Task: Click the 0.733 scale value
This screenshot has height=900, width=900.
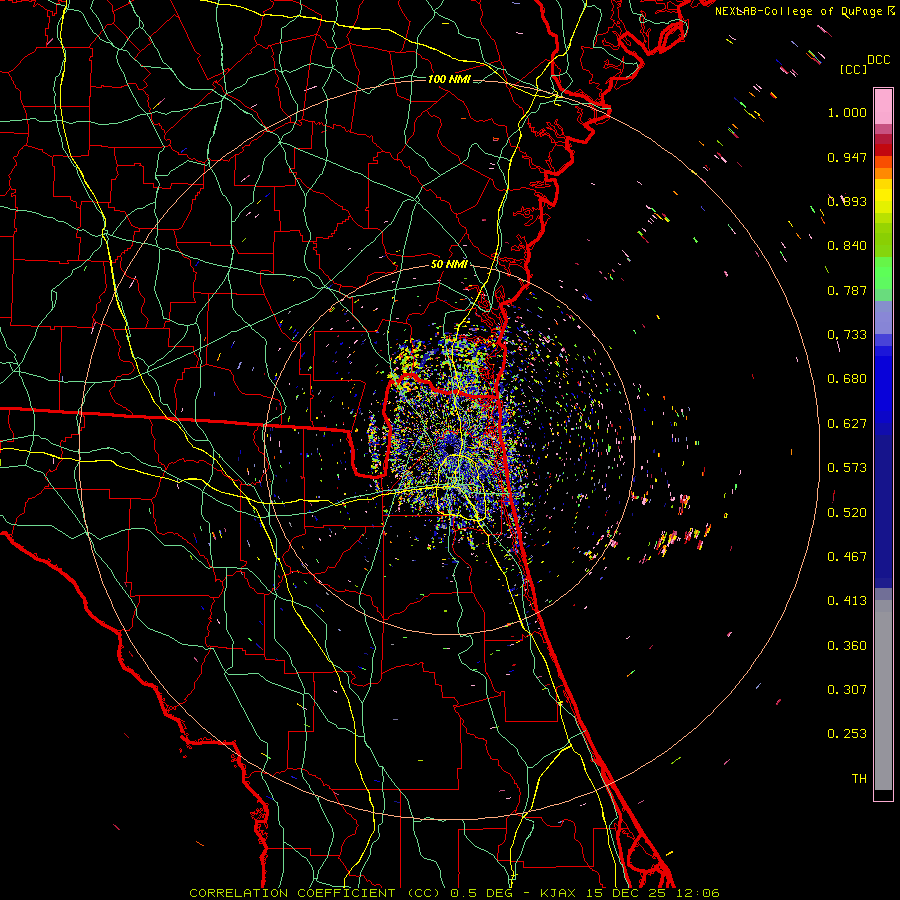Action: [x=847, y=335]
